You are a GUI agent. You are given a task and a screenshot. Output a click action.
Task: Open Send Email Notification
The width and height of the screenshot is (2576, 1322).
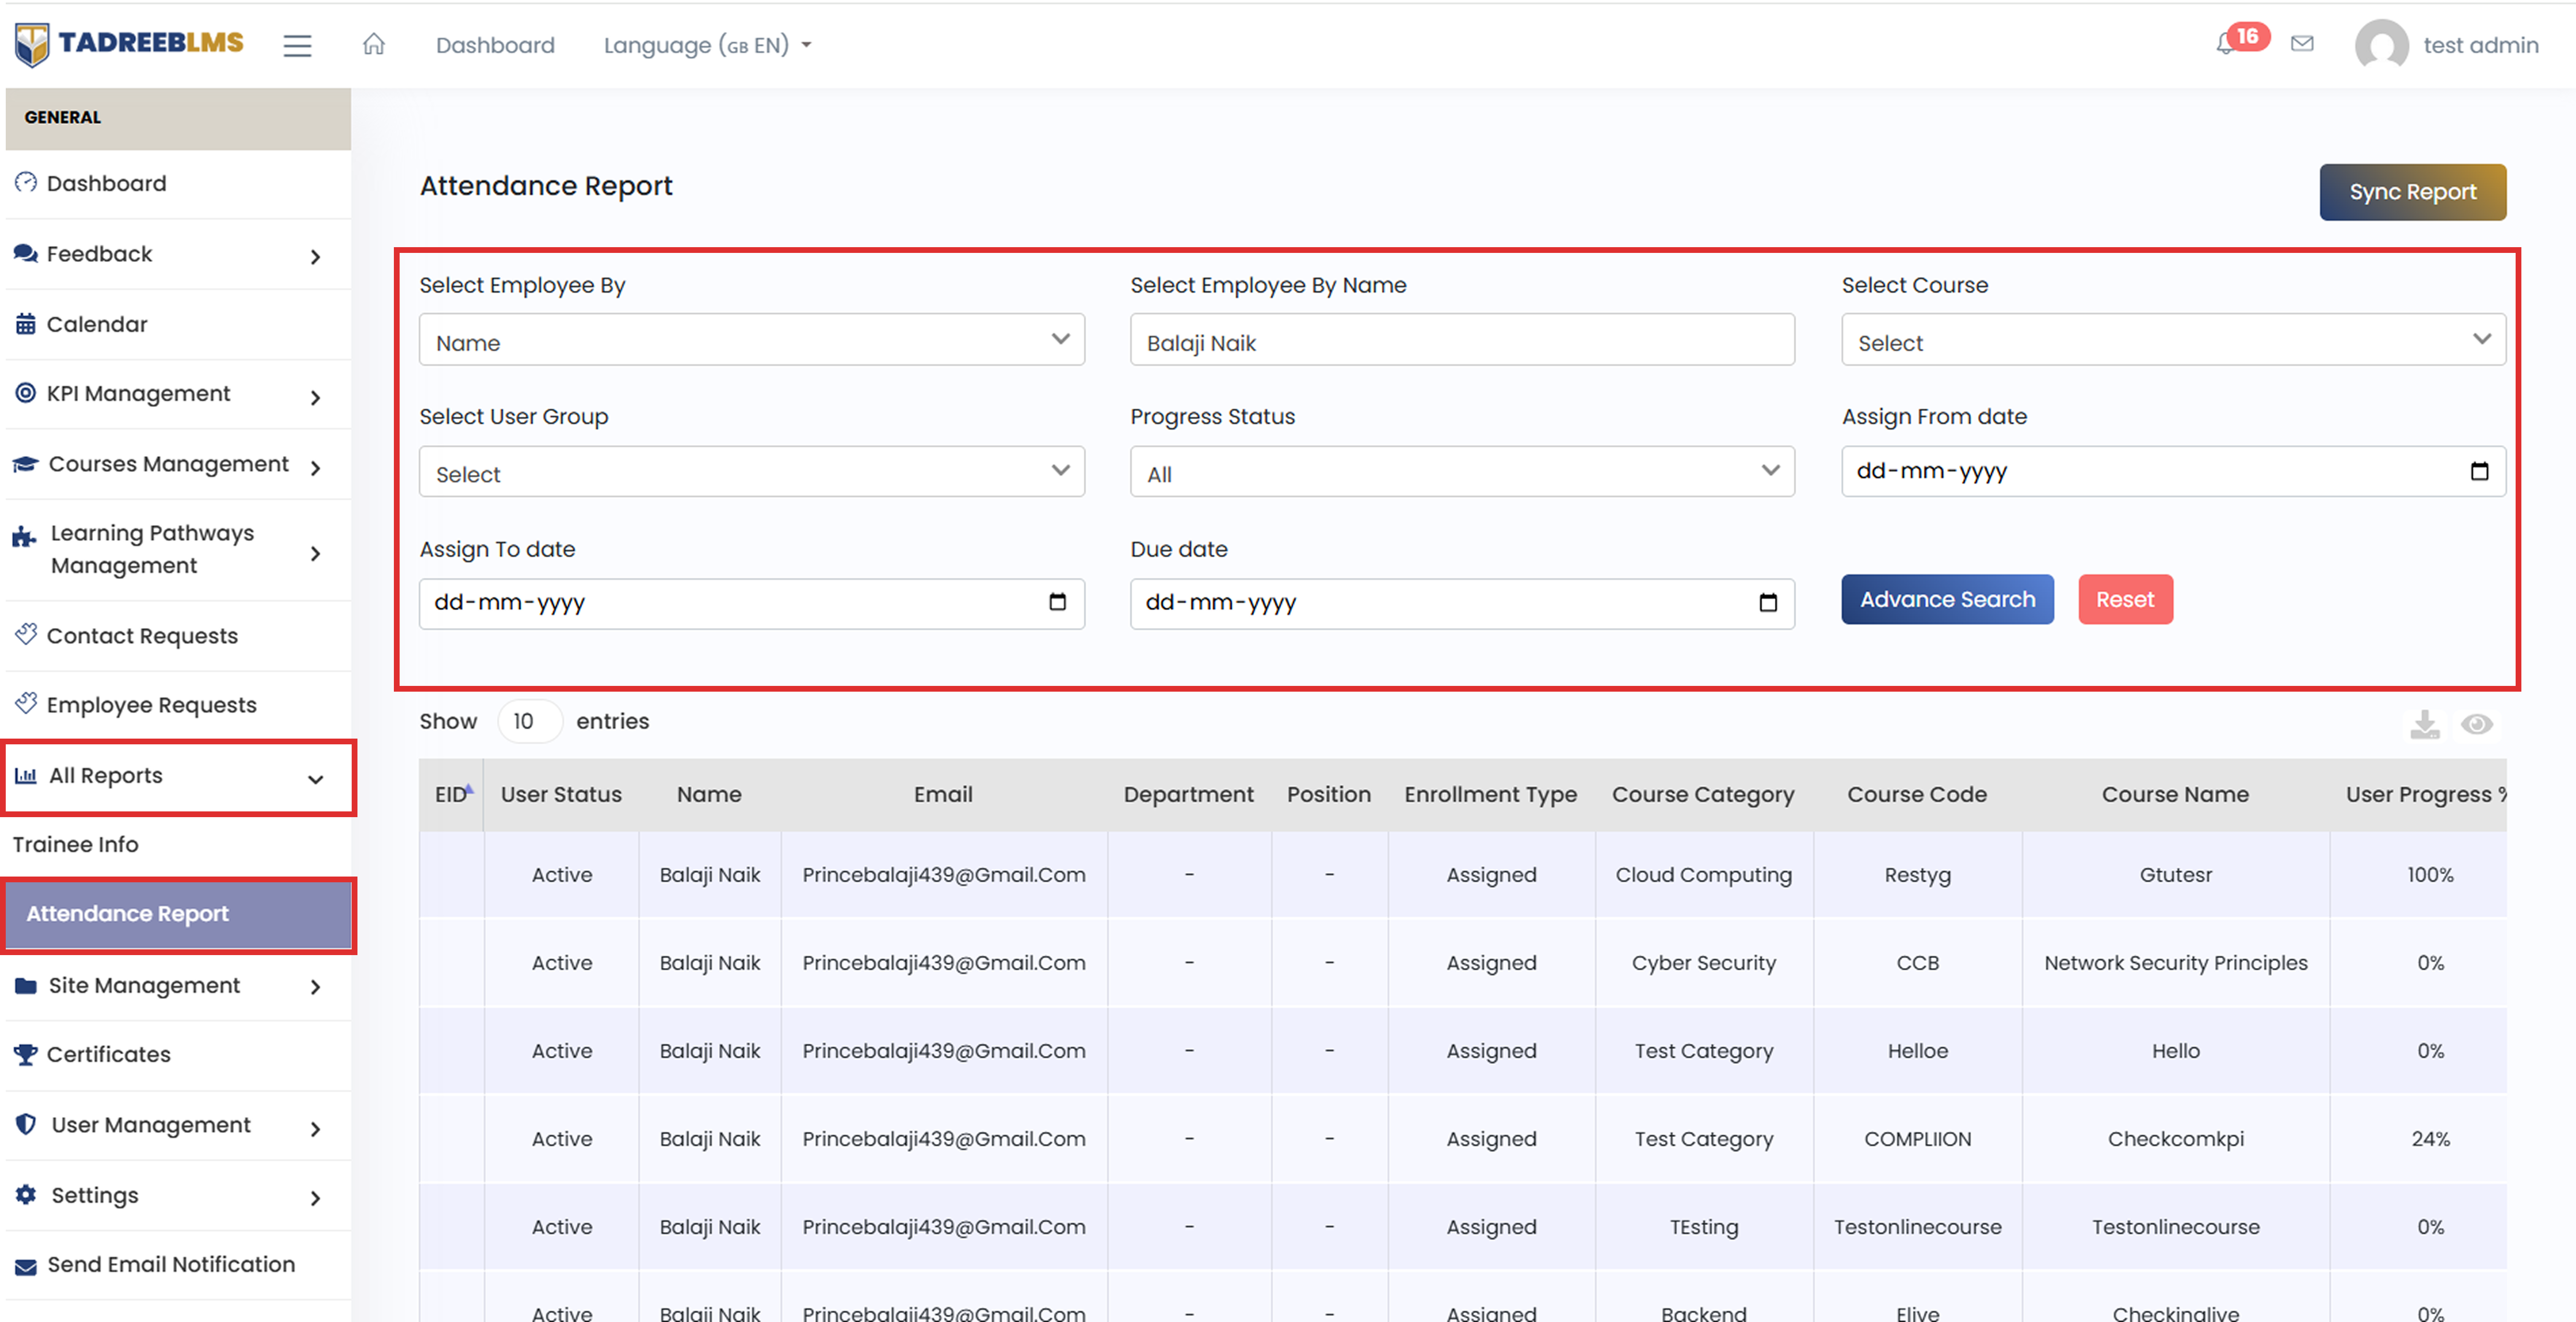pos(178,1265)
